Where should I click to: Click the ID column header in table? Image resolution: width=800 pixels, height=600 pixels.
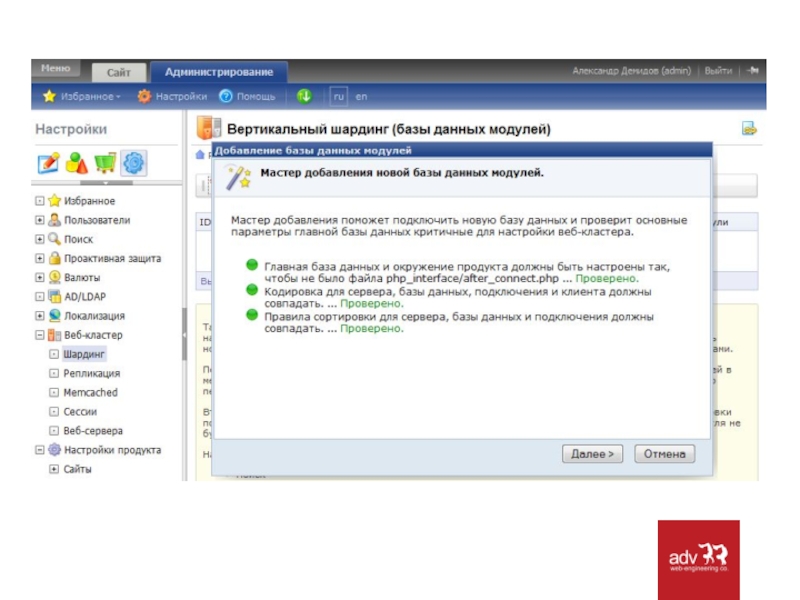[205, 222]
